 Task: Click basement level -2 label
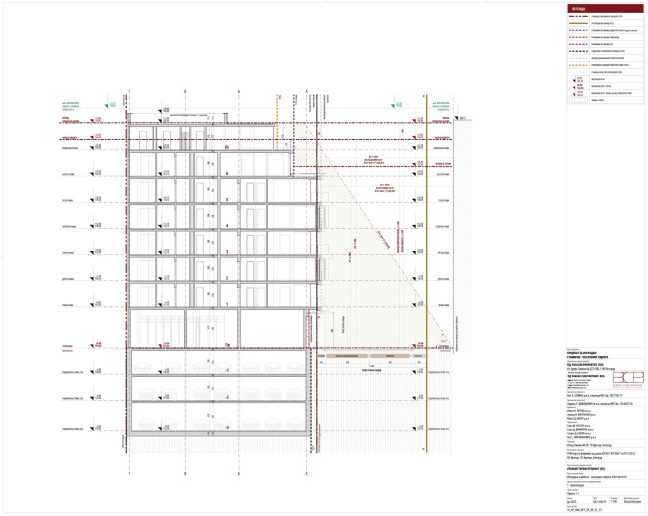coord(227,398)
